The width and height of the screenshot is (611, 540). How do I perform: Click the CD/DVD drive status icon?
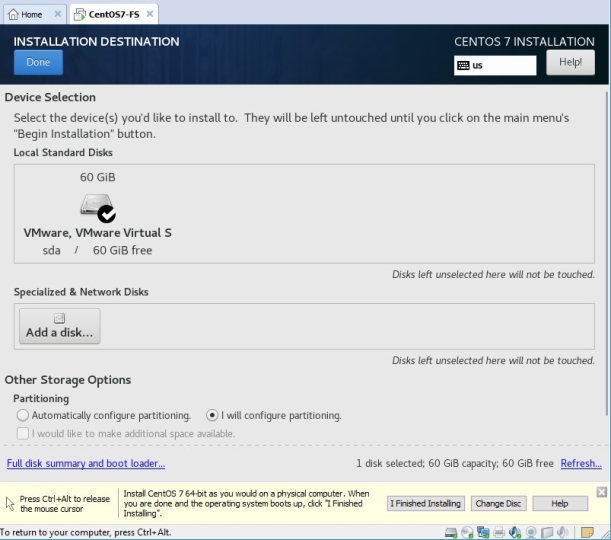click(x=469, y=532)
